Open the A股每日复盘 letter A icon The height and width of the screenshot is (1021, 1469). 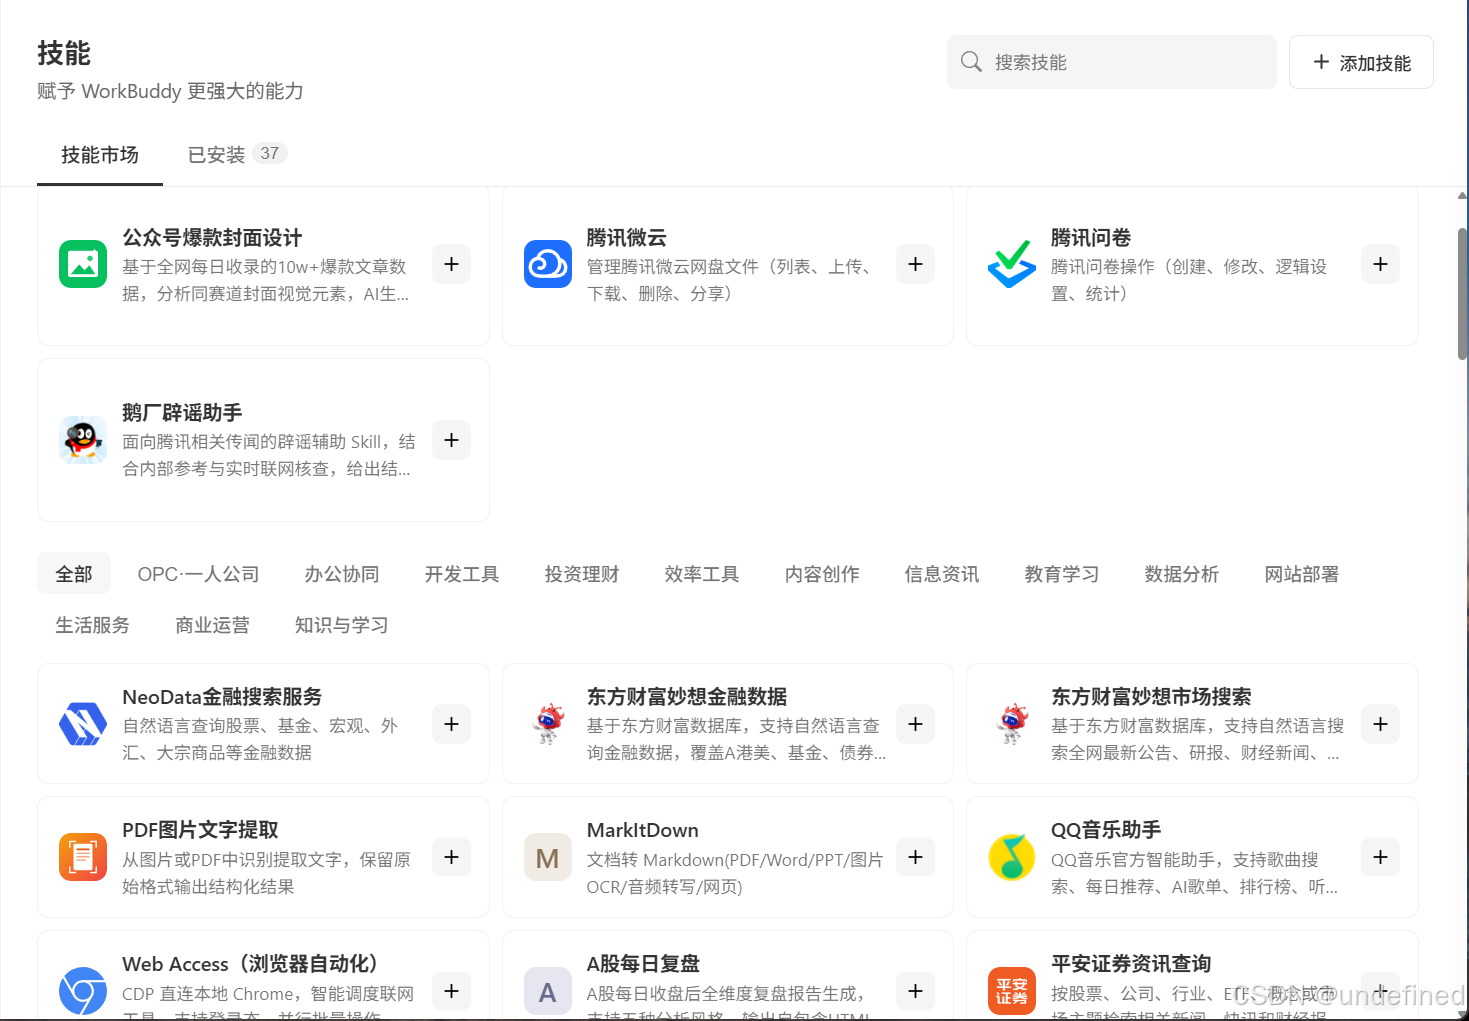click(548, 991)
